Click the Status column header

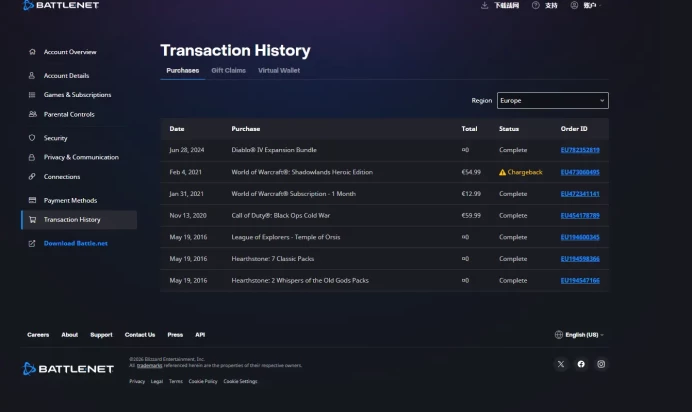[509, 129]
